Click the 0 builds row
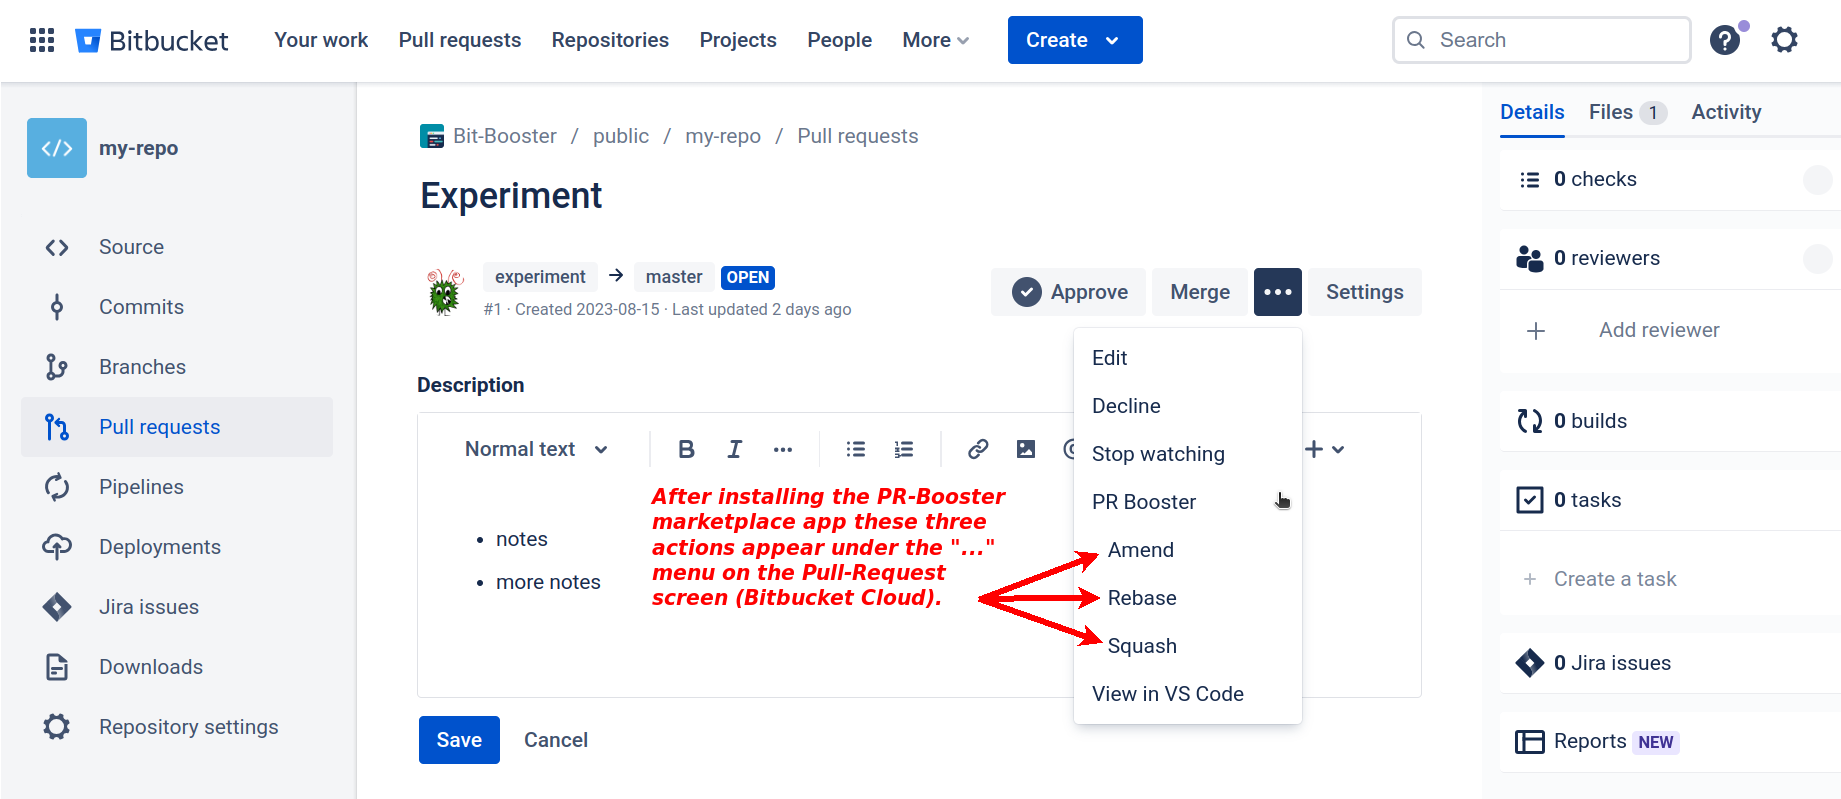The image size is (1841, 799). 1670,421
